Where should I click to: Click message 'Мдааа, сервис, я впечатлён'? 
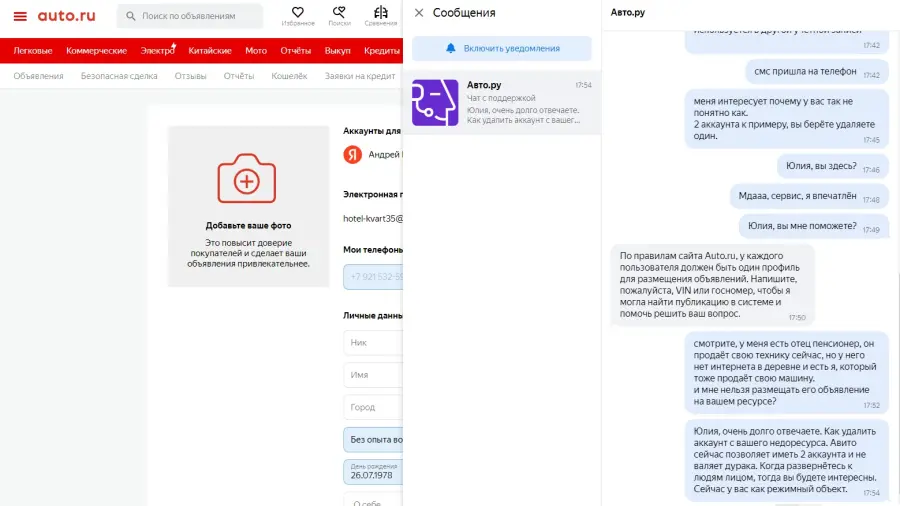[809, 196]
